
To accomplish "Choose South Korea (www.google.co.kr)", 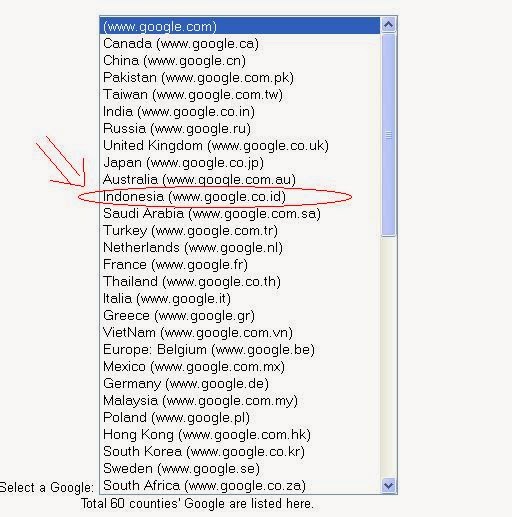I will [x=240, y=451].
